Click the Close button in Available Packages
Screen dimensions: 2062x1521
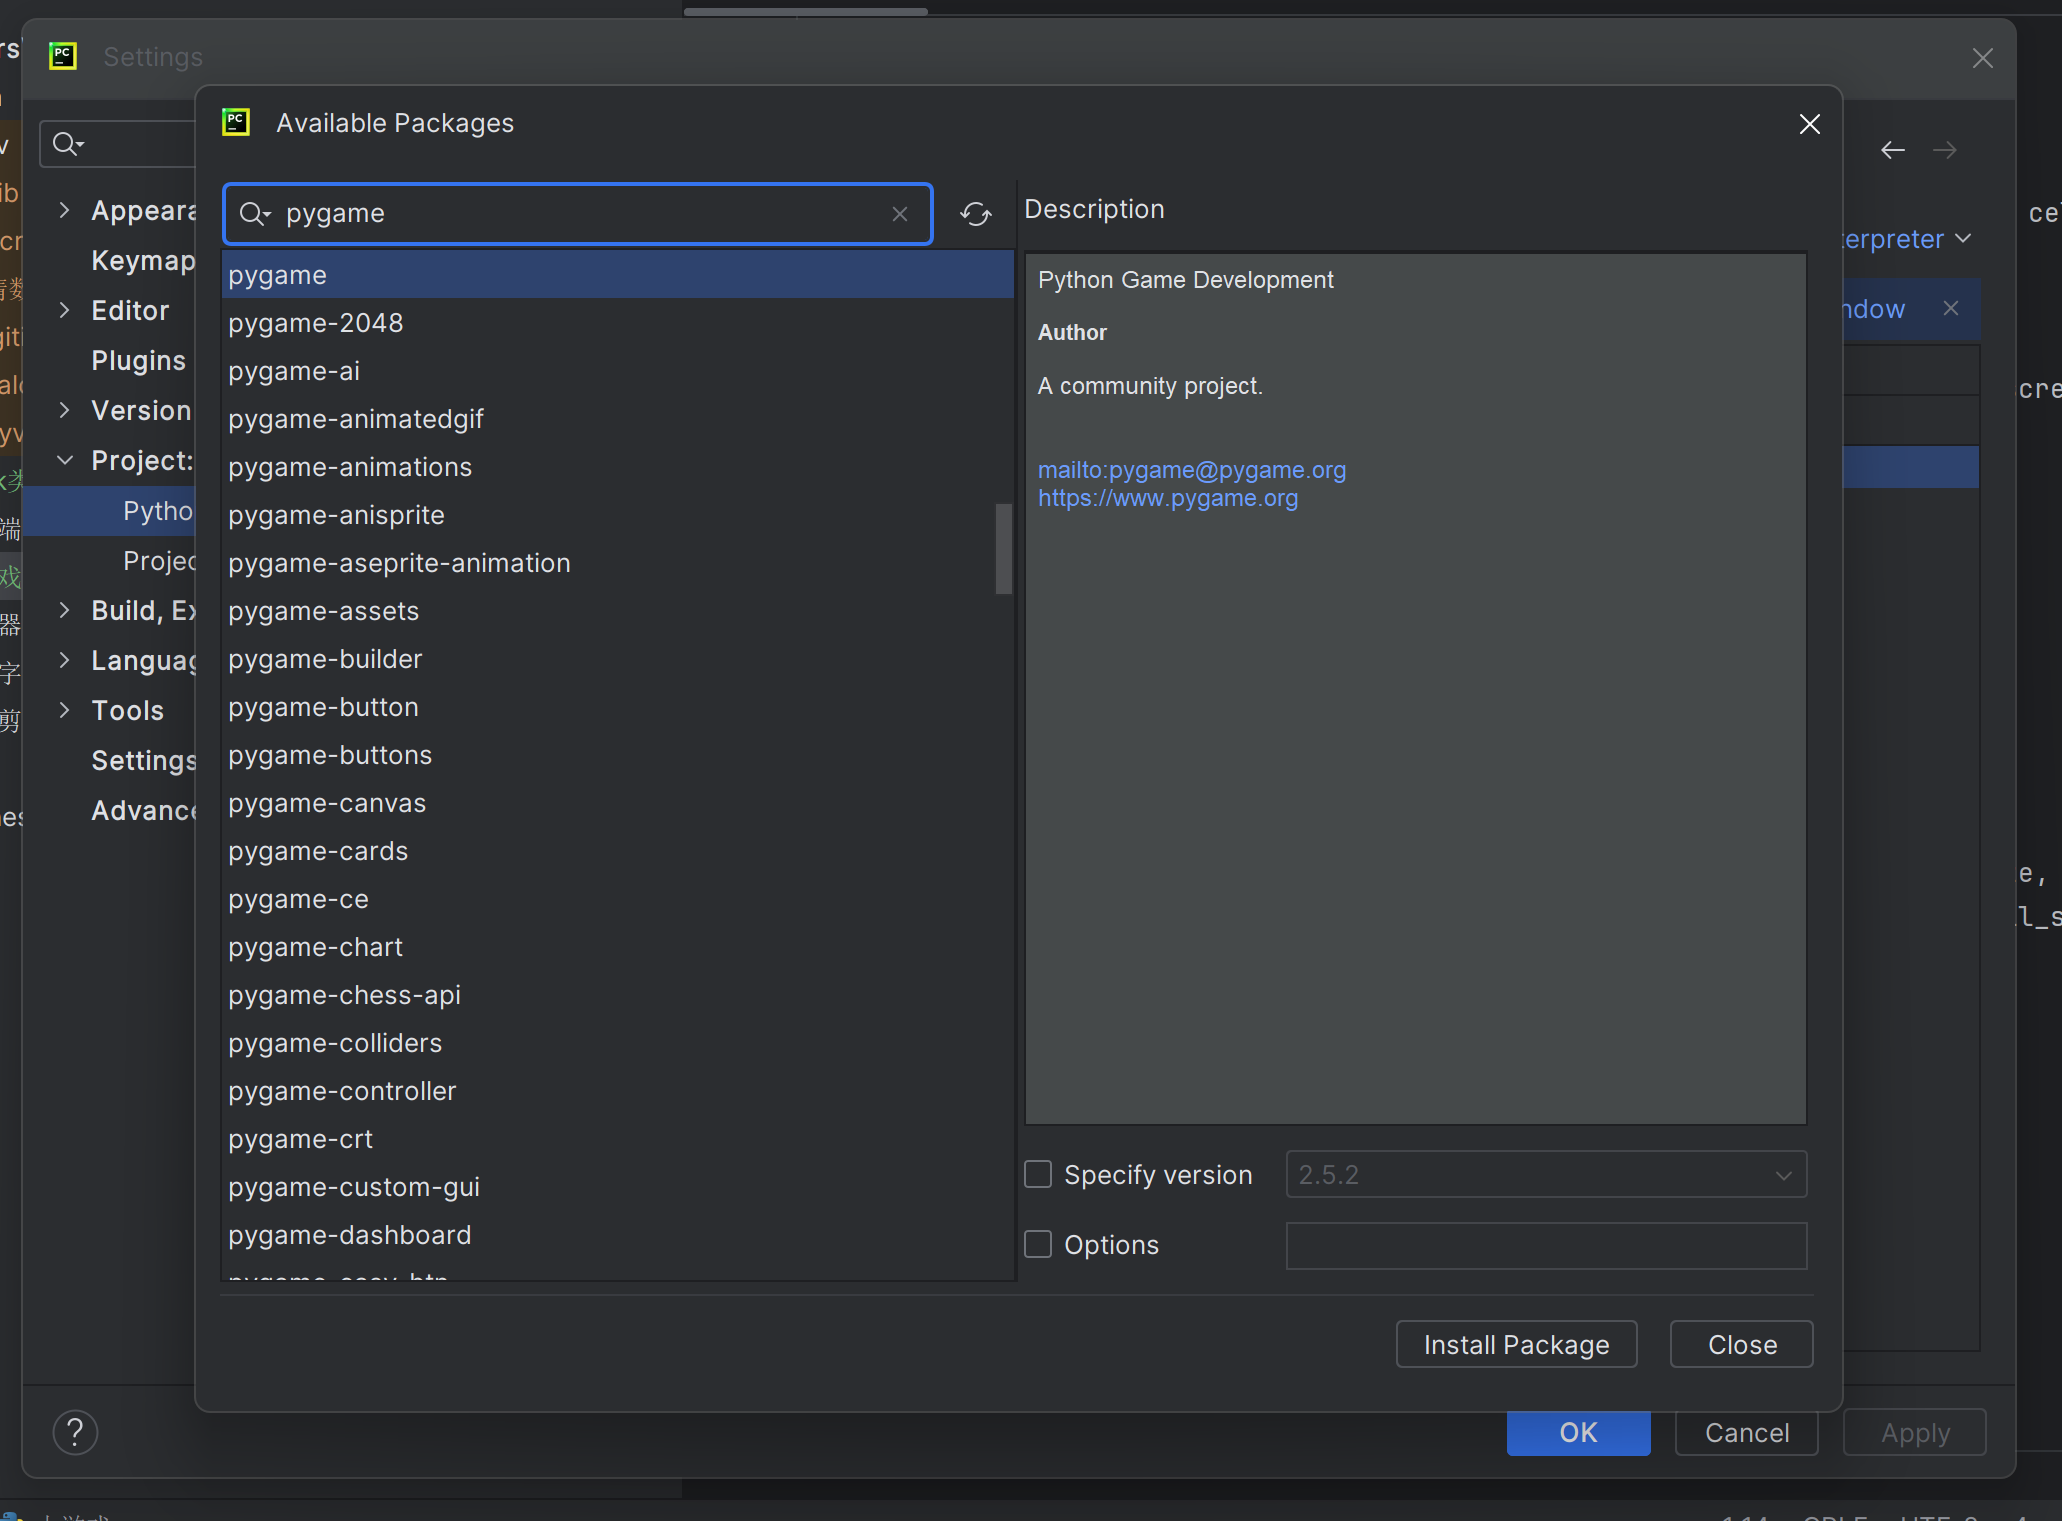[1741, 1344]
